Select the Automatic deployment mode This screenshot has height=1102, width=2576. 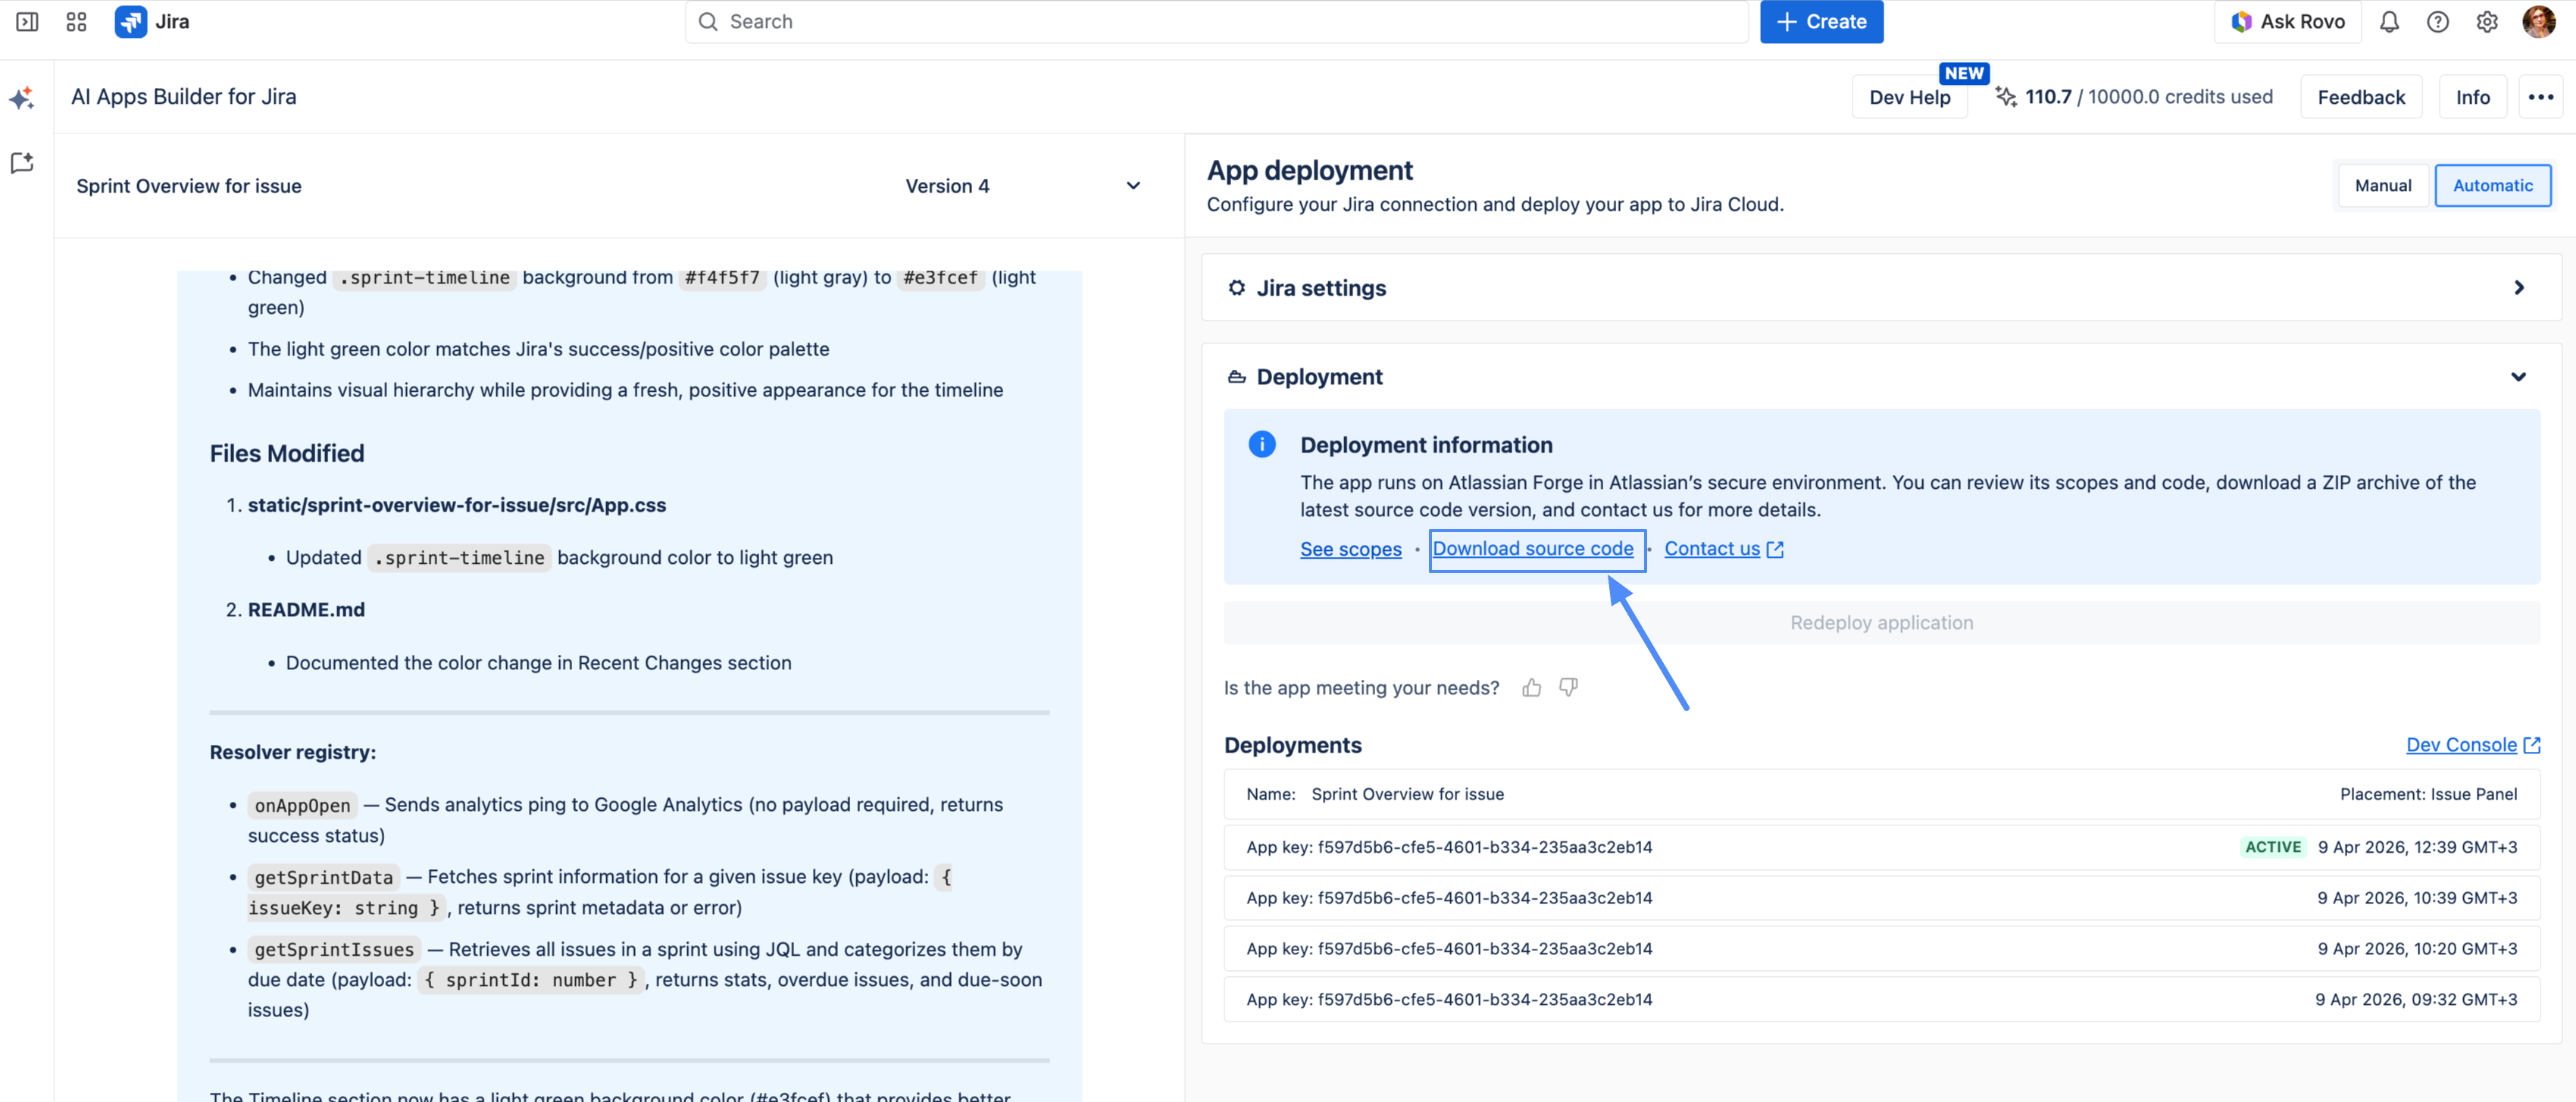pos(2492,186)
